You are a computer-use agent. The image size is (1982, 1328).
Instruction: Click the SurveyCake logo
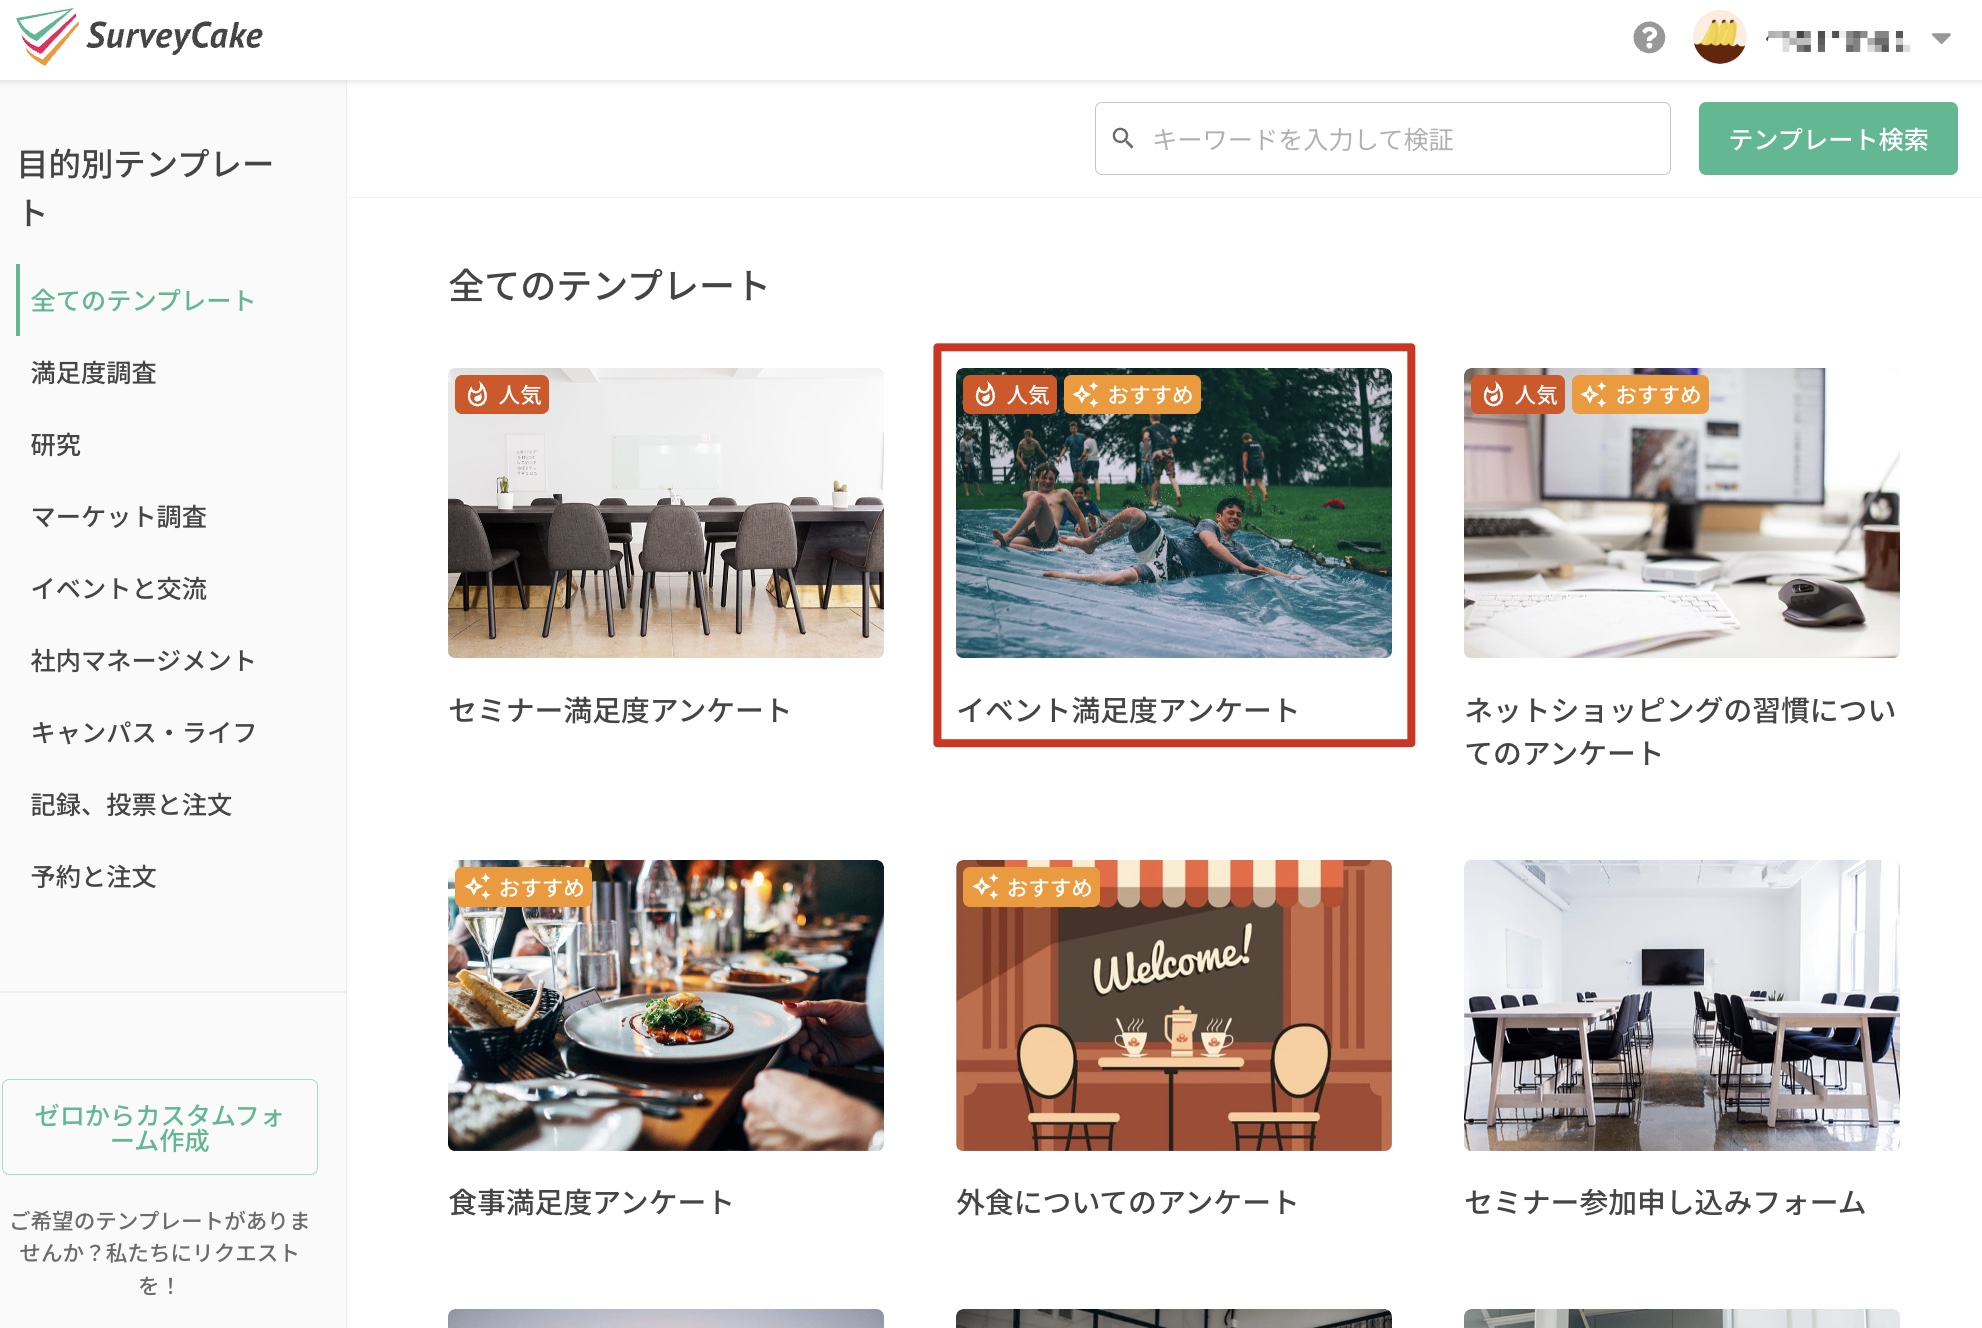coord(140,36)
